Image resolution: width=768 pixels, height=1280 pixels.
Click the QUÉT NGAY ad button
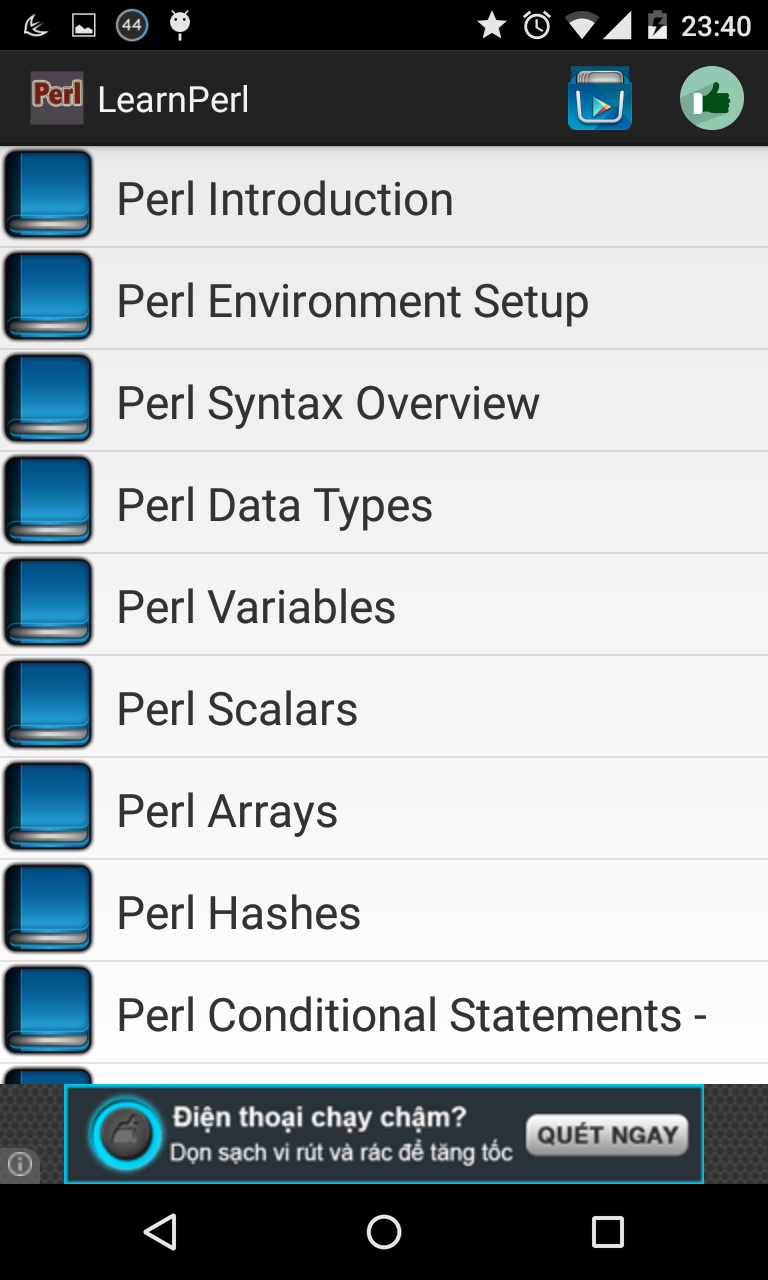pyautogui.click(x=607, y=1135)
